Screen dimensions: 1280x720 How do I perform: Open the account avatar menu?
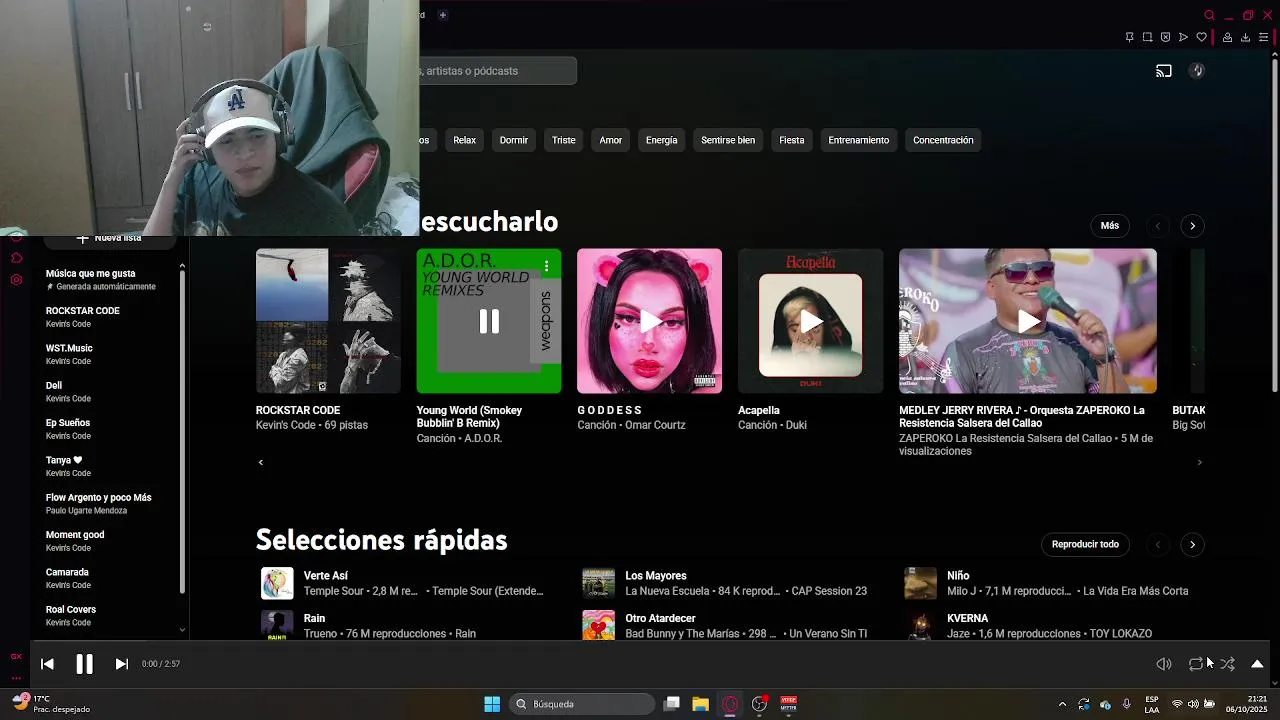1196,71
